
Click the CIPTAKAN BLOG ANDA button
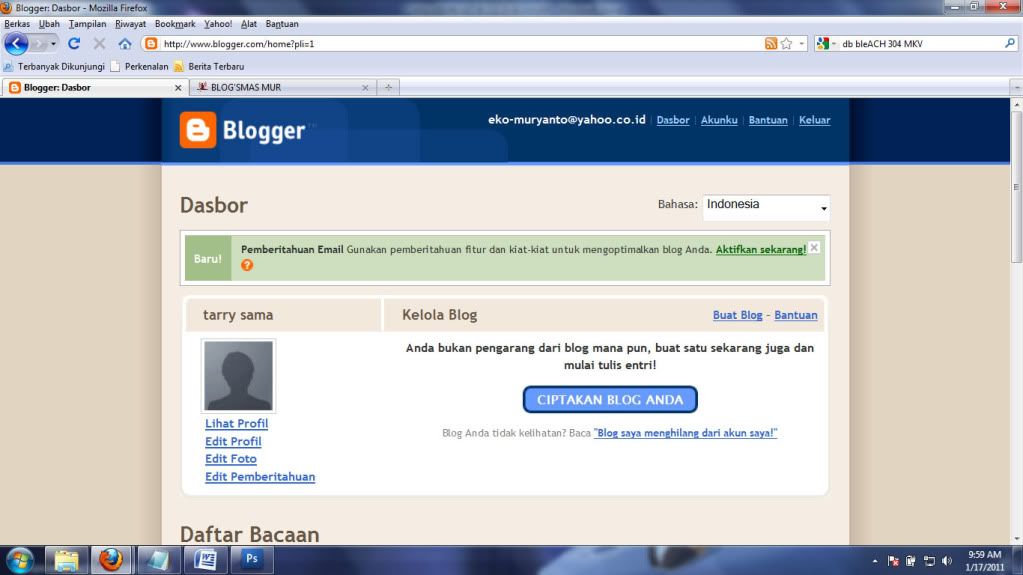tap(610, 399)
